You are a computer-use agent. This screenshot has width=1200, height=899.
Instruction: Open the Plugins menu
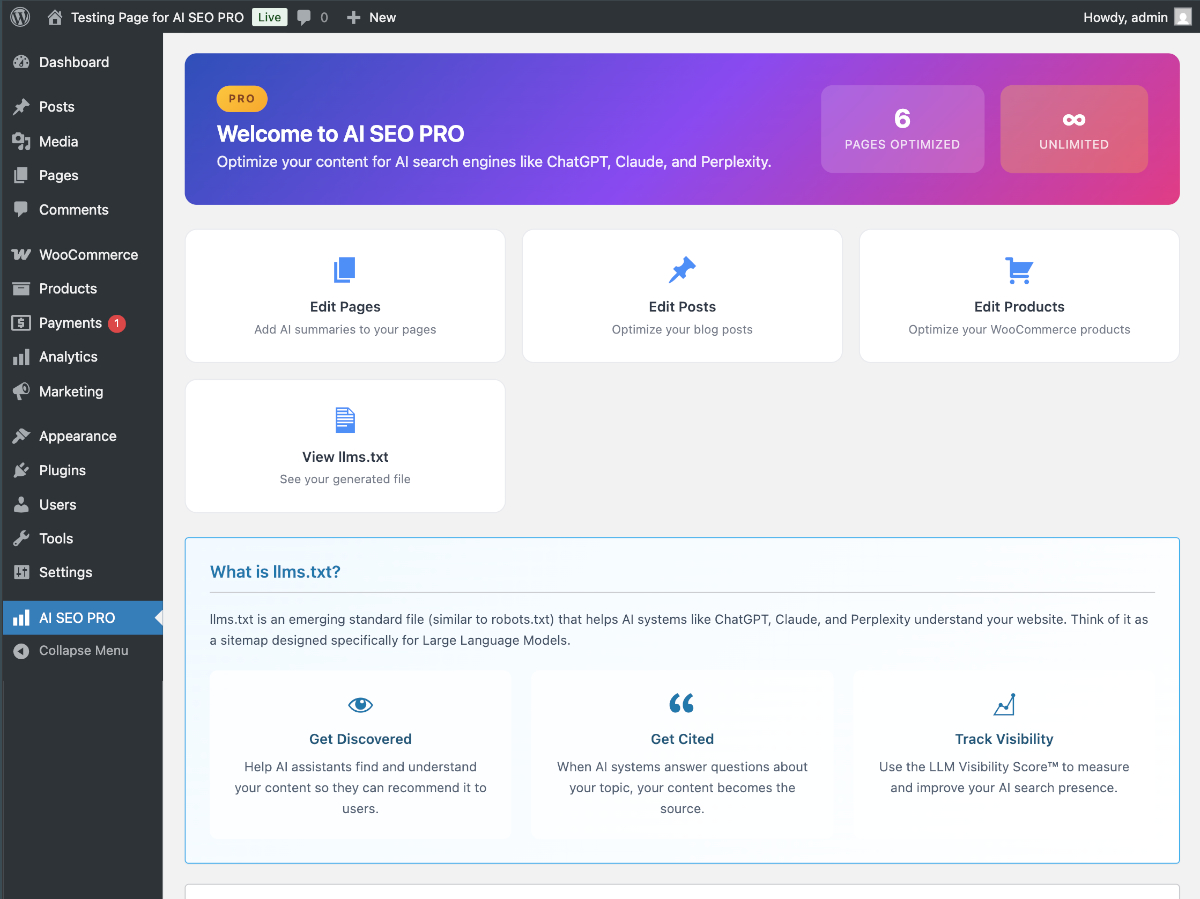point(82,470)
